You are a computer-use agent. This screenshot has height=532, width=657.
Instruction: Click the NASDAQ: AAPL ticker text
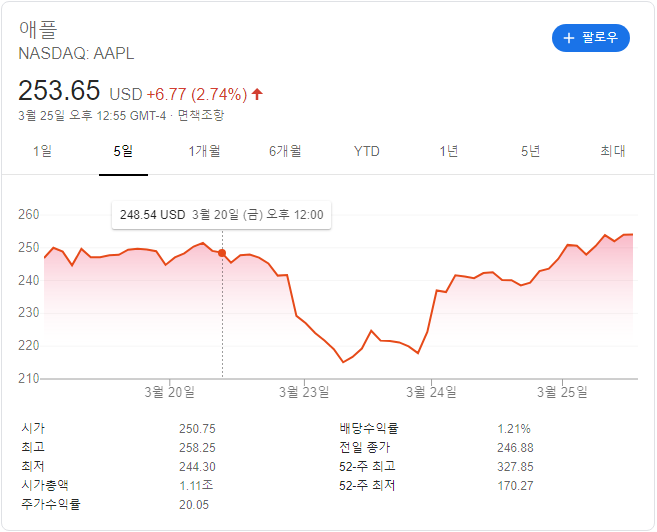(76, 54)
